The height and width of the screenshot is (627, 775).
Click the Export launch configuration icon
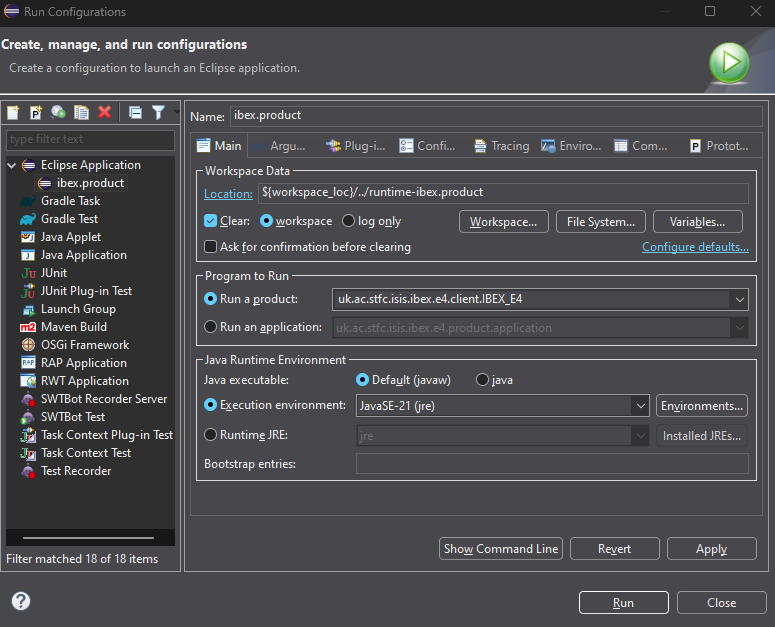[59, 113]
